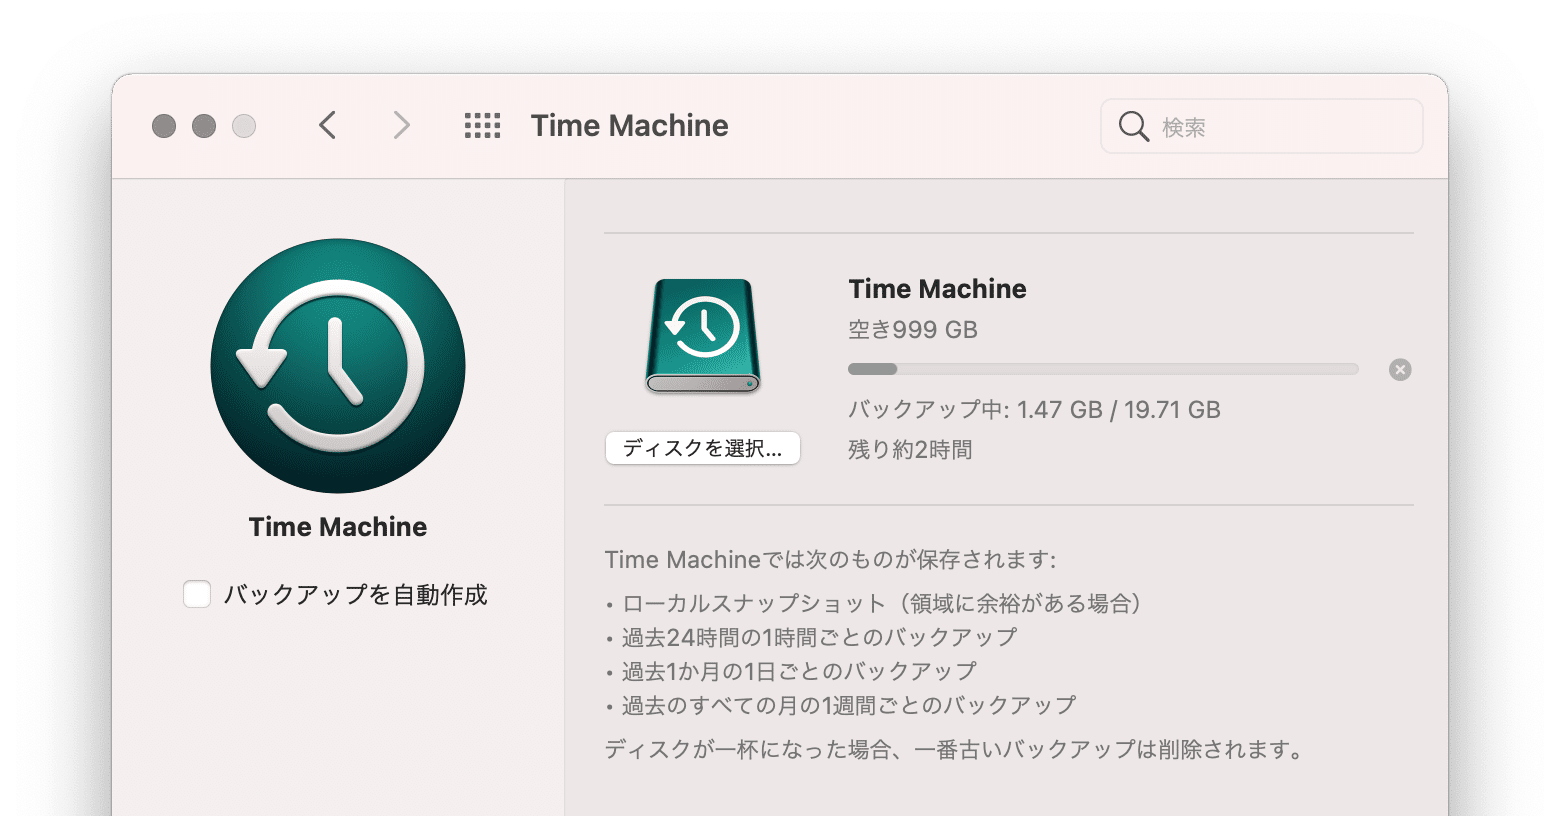Open the Show All grid icon

pos(481,125)
